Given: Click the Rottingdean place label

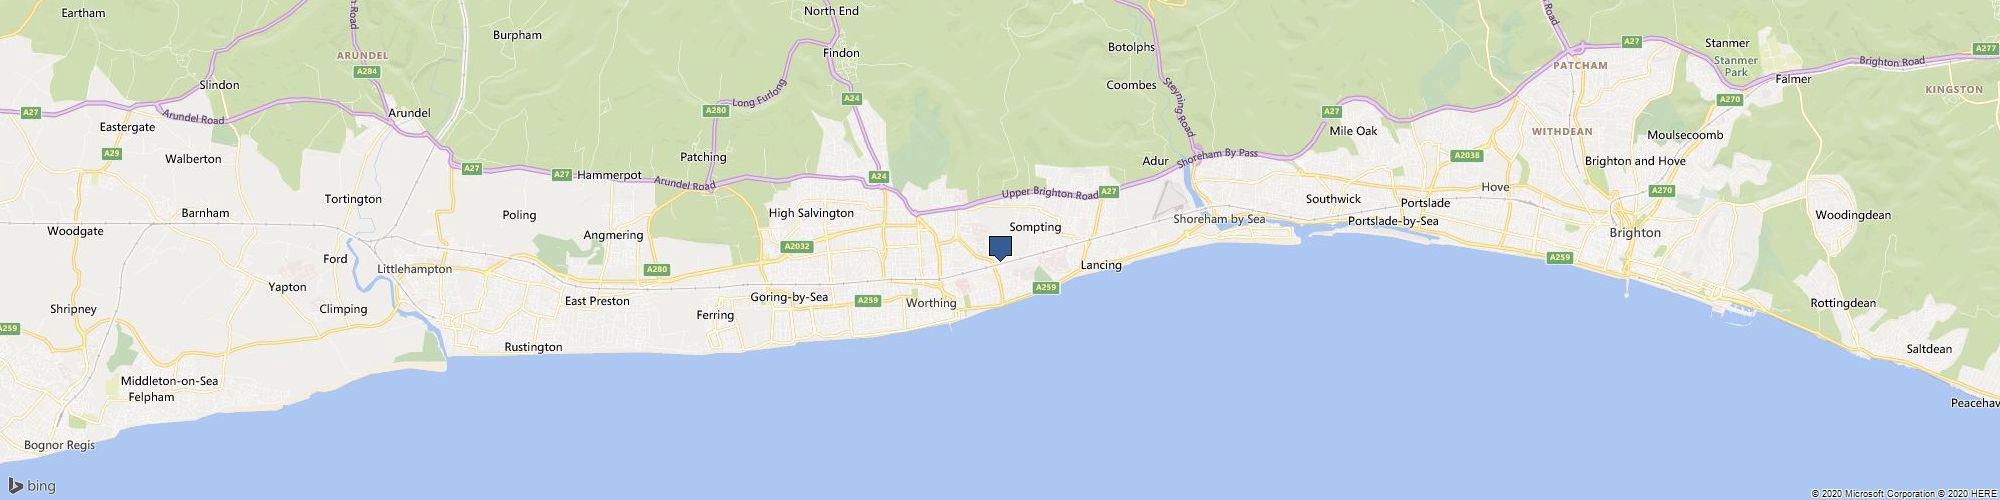Looking at the screenshot, I should (1843, 303).
